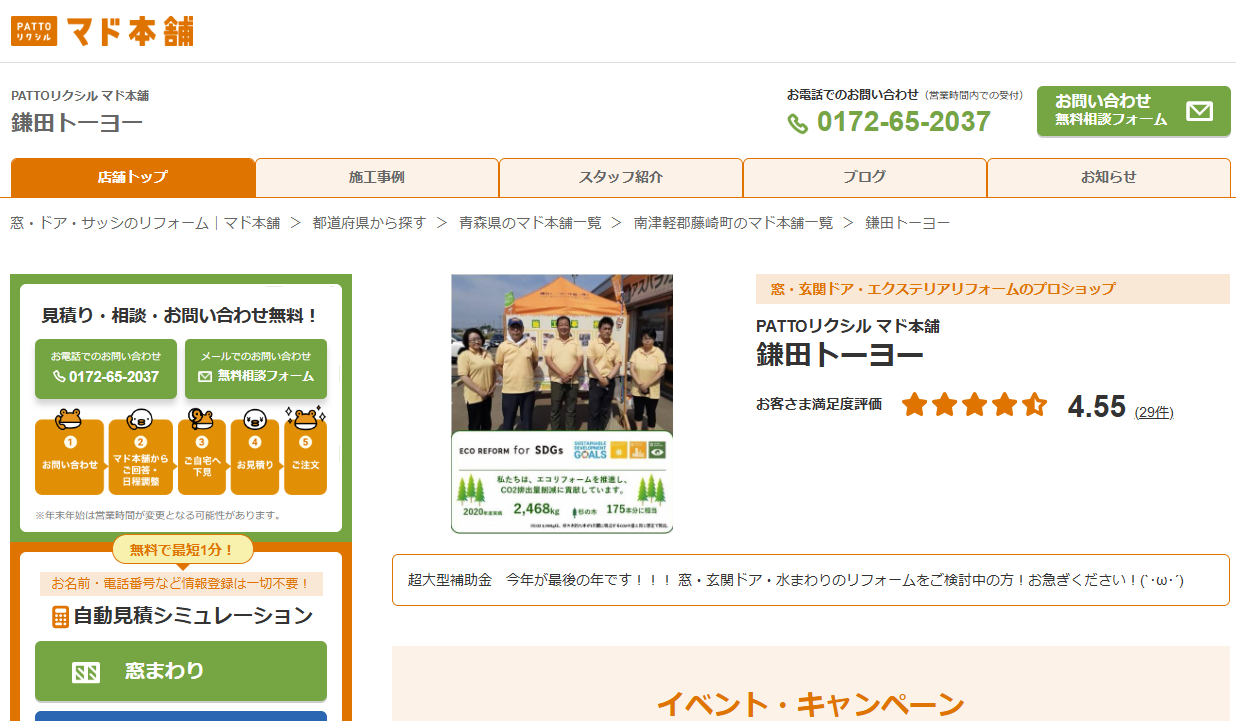Viewport: 1236px width, 721px height.
Task: Open the お知らせ tab
Action: pos(1109,177)
